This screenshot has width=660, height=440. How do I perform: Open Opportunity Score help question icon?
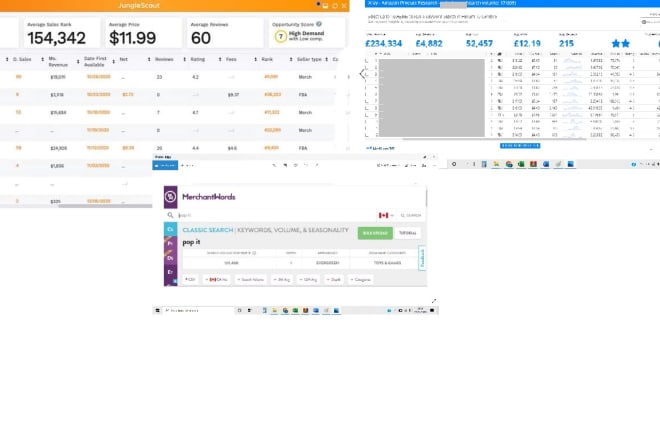pyautogui.click(x=319, y=24)
